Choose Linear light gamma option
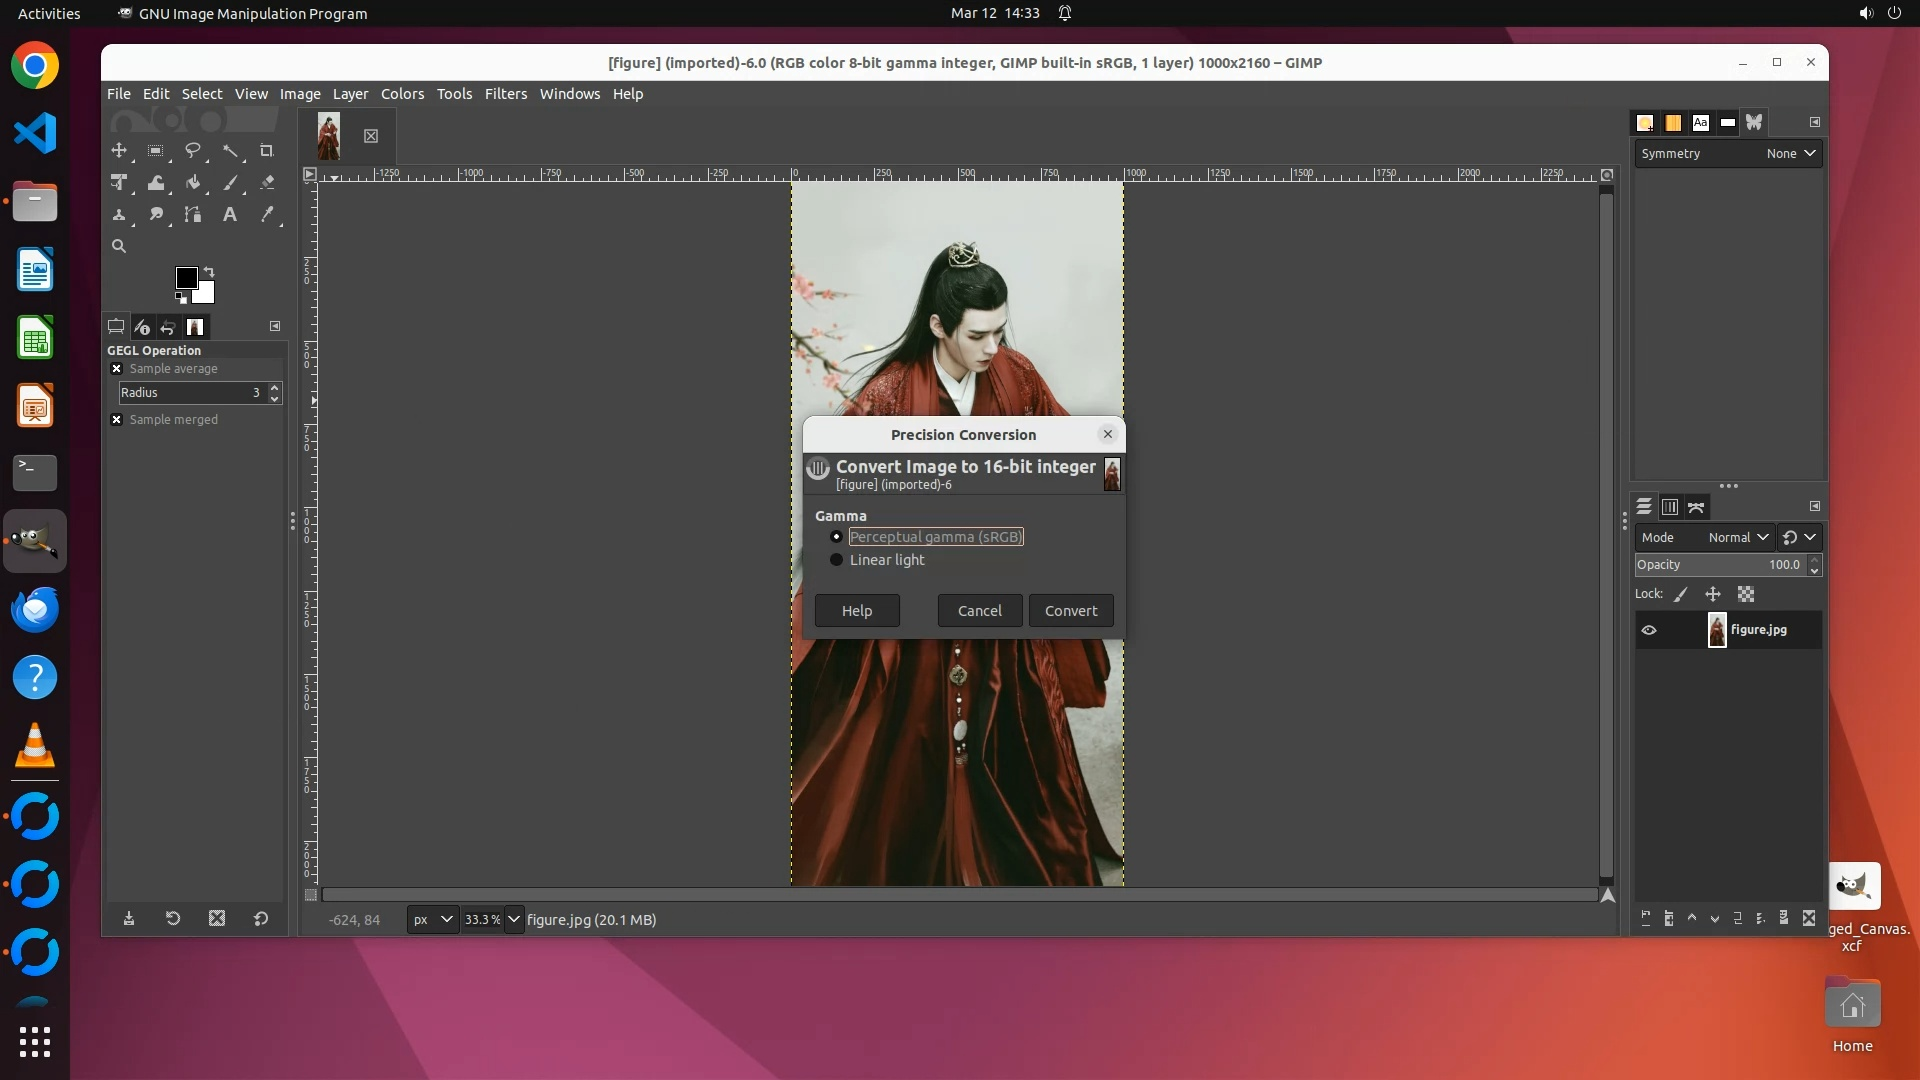 click(837, 560)
